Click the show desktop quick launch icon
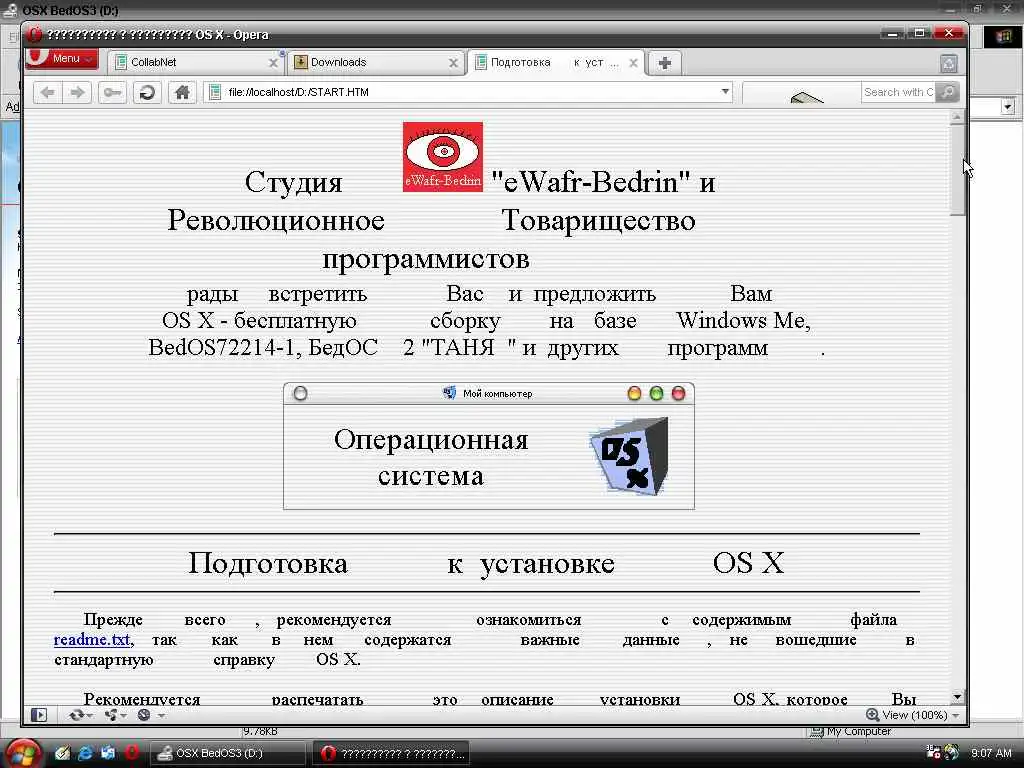The image size is (1024, 768). 108,753
